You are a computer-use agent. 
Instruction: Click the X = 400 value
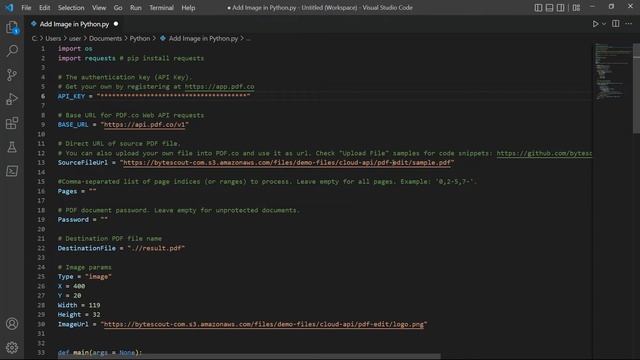[x=79, y=286]
